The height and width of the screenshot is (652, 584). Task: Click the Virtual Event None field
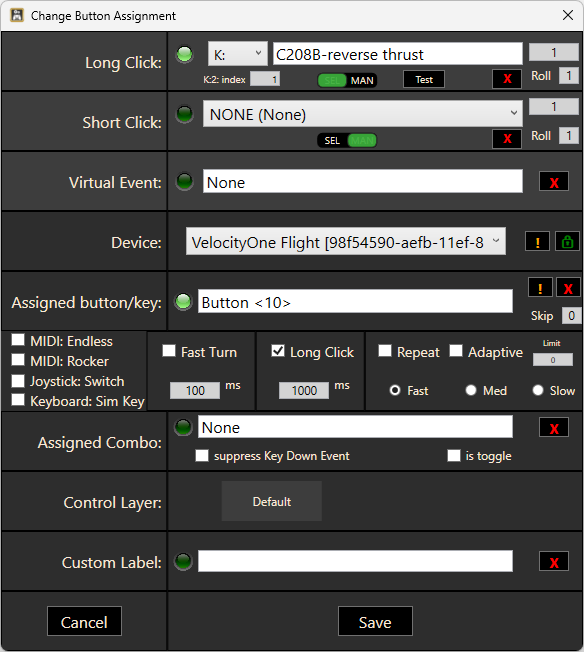coord(363,181)
